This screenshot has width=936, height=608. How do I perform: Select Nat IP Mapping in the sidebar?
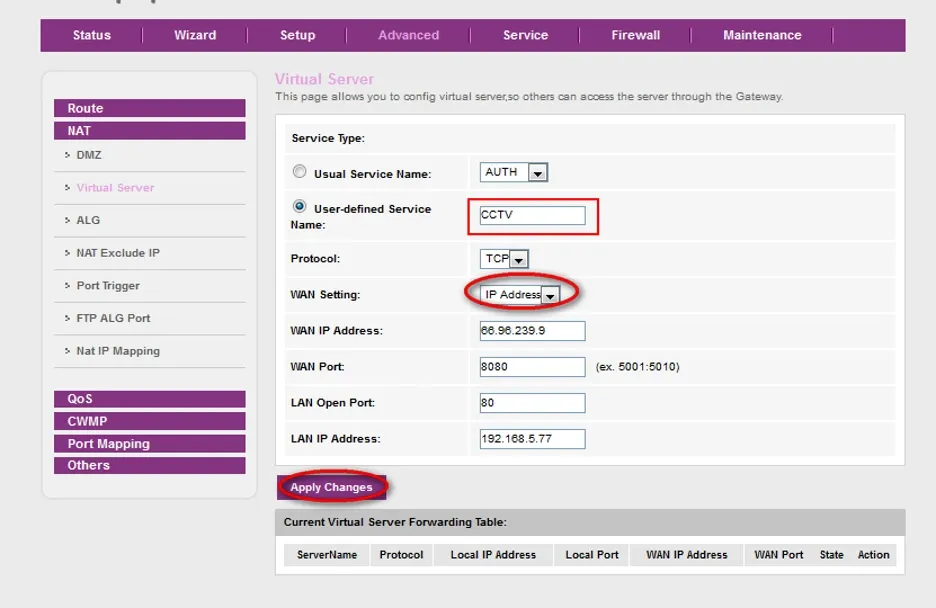click(x=118, y=351)
